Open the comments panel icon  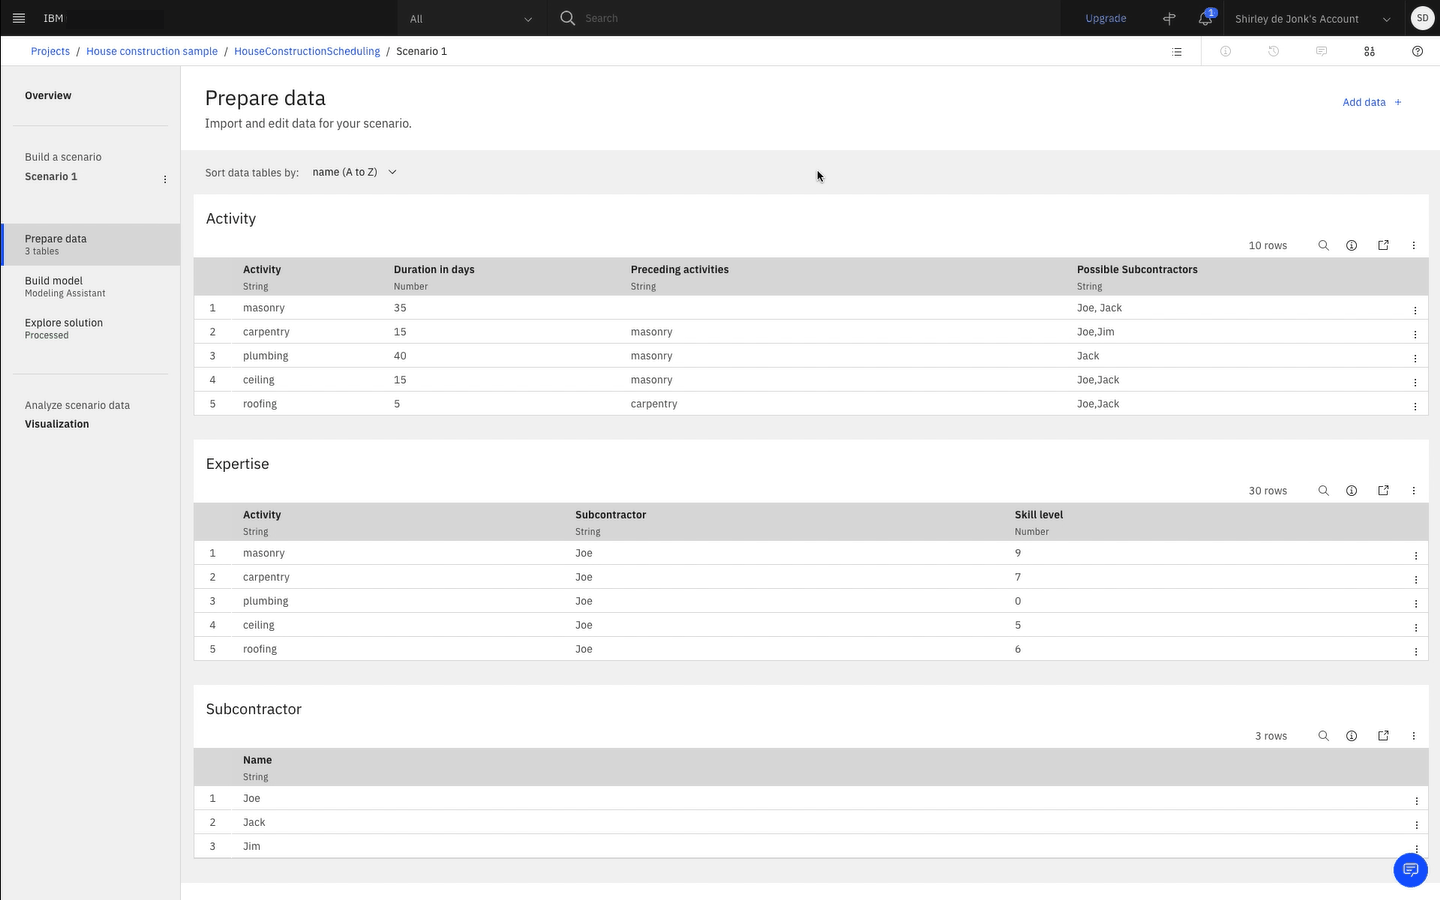(1321, 51)
